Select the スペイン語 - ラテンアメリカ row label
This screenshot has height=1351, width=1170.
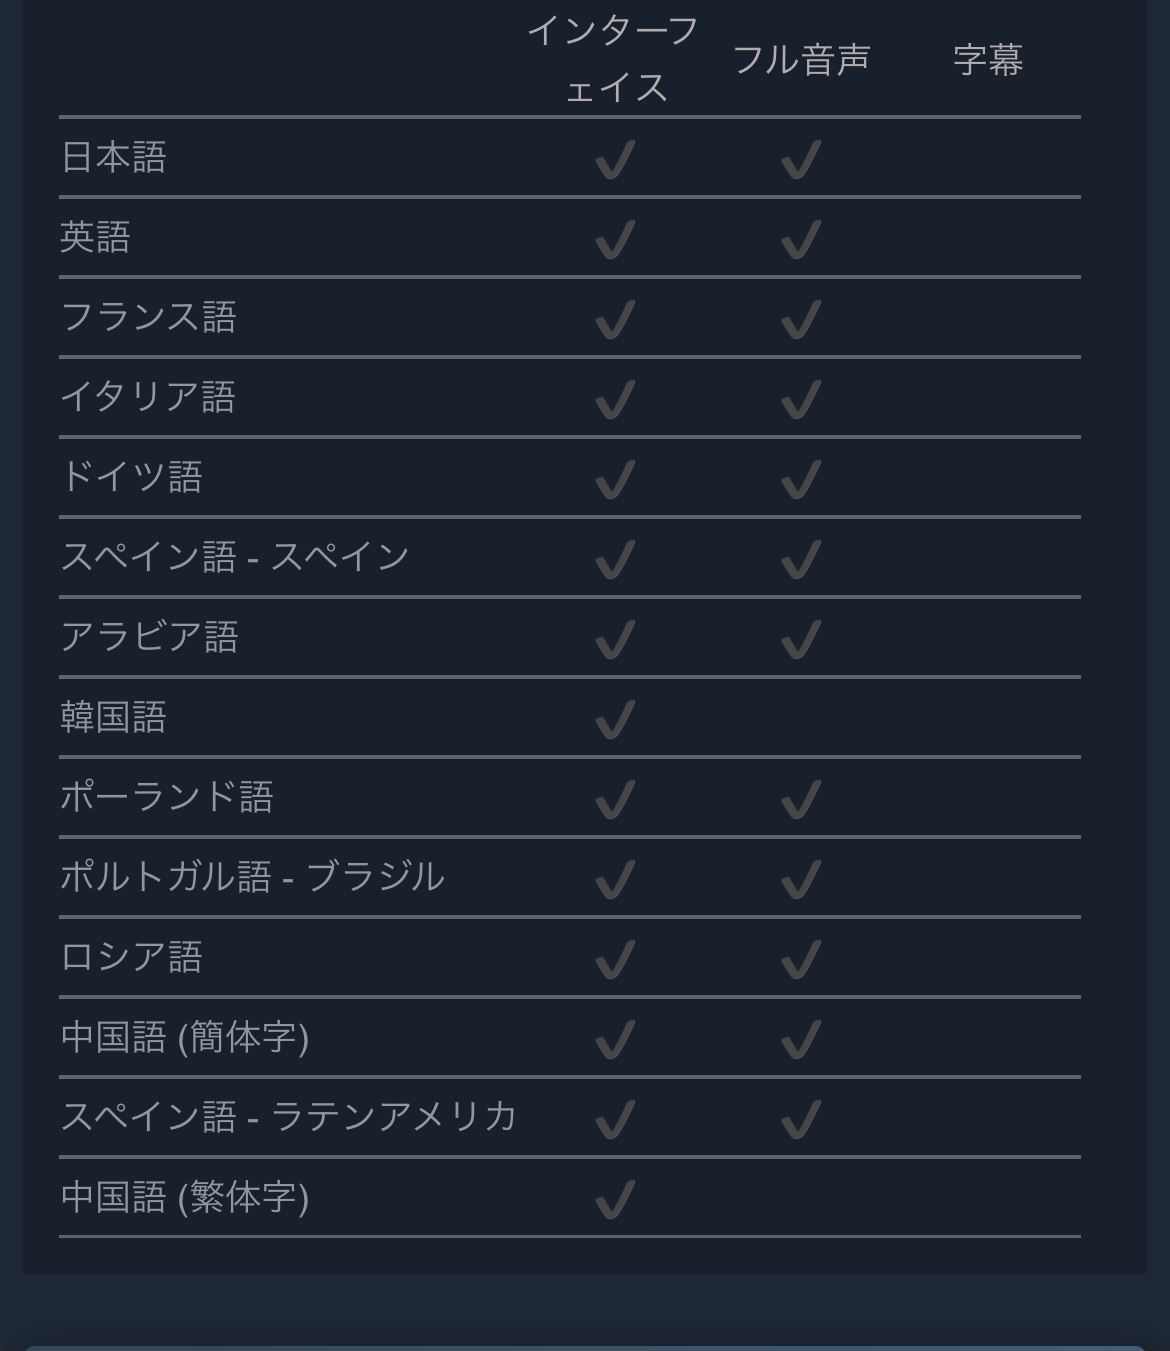coord(289,1117)
